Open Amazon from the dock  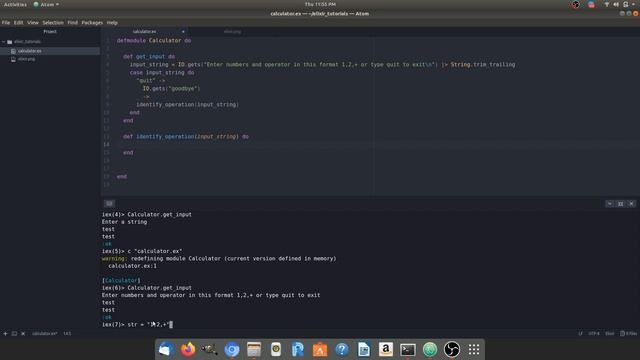(386, 349)
